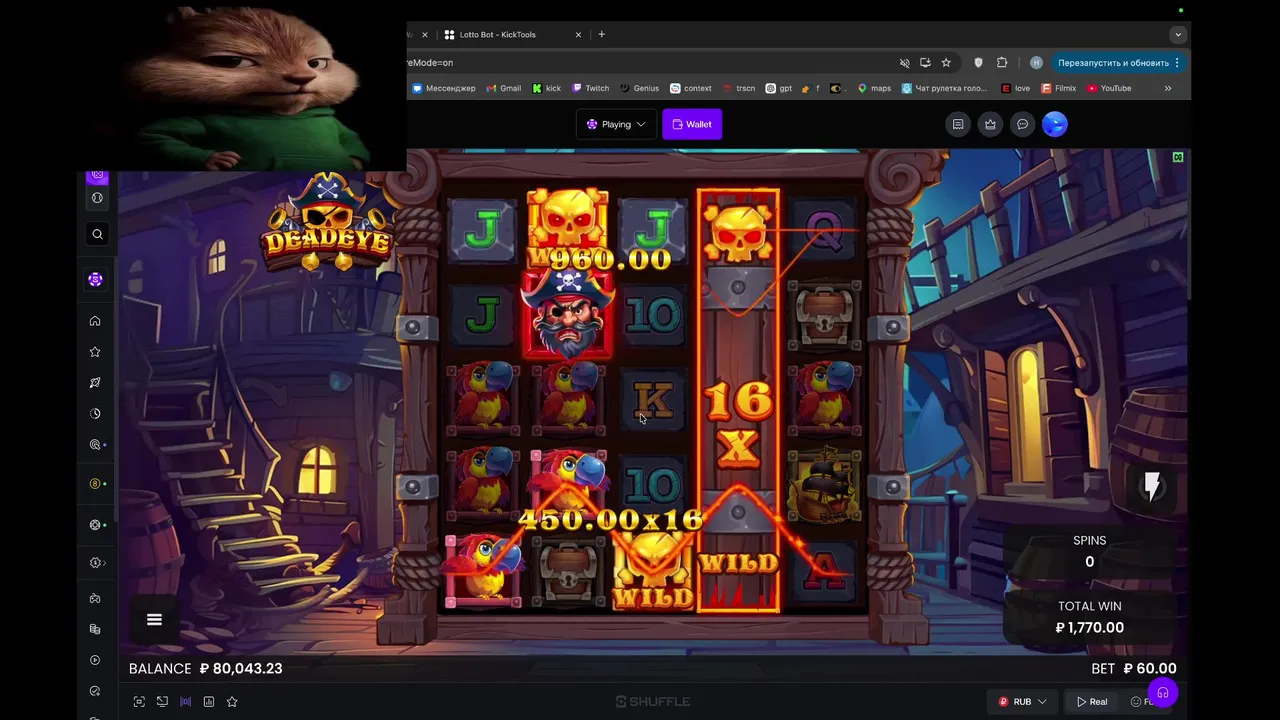Bookmark this page with the star

(x=946, y=63)
